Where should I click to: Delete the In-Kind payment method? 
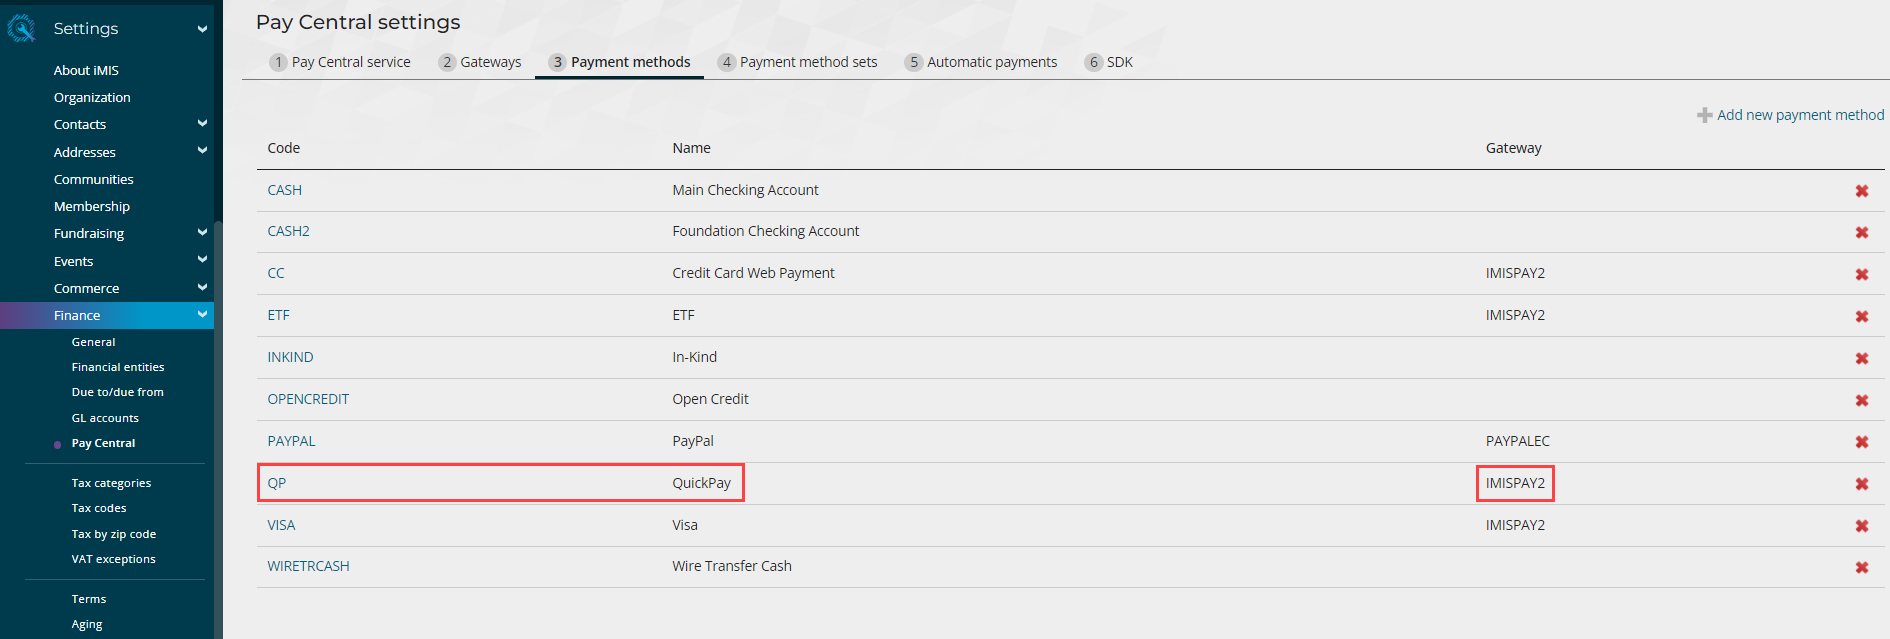(1861, 358)
